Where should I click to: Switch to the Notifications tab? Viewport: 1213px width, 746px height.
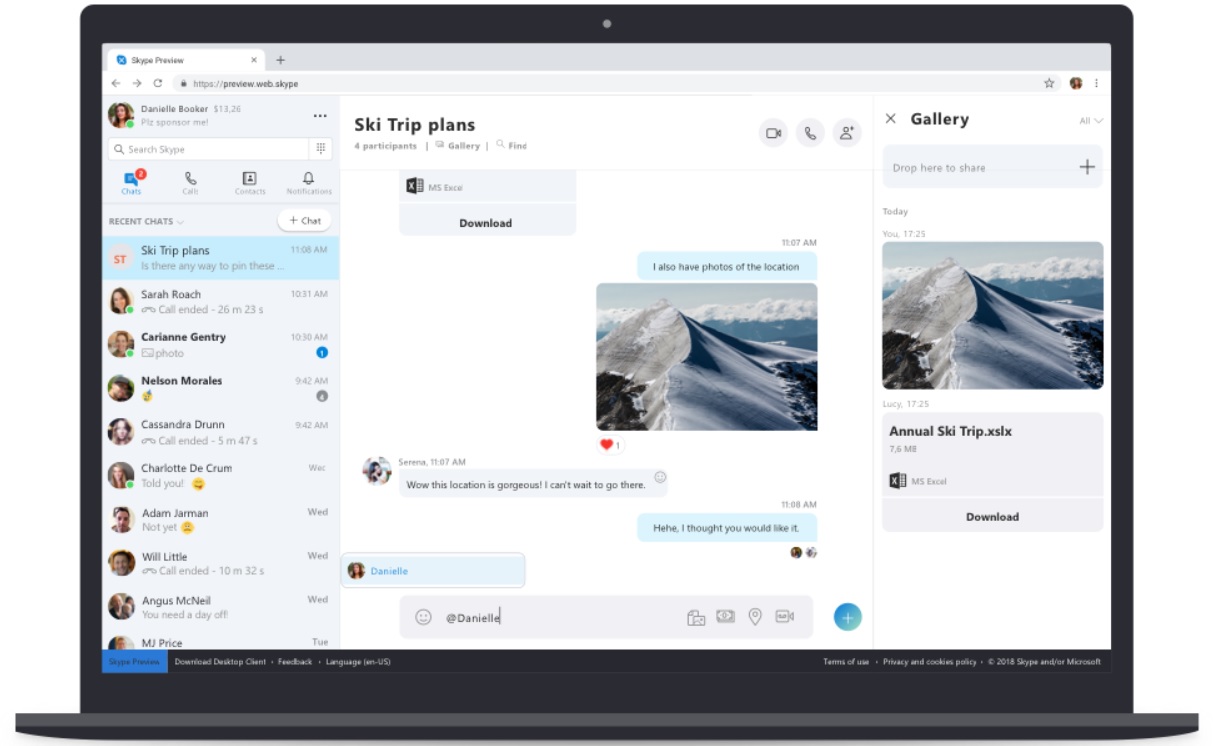[309, 182]
